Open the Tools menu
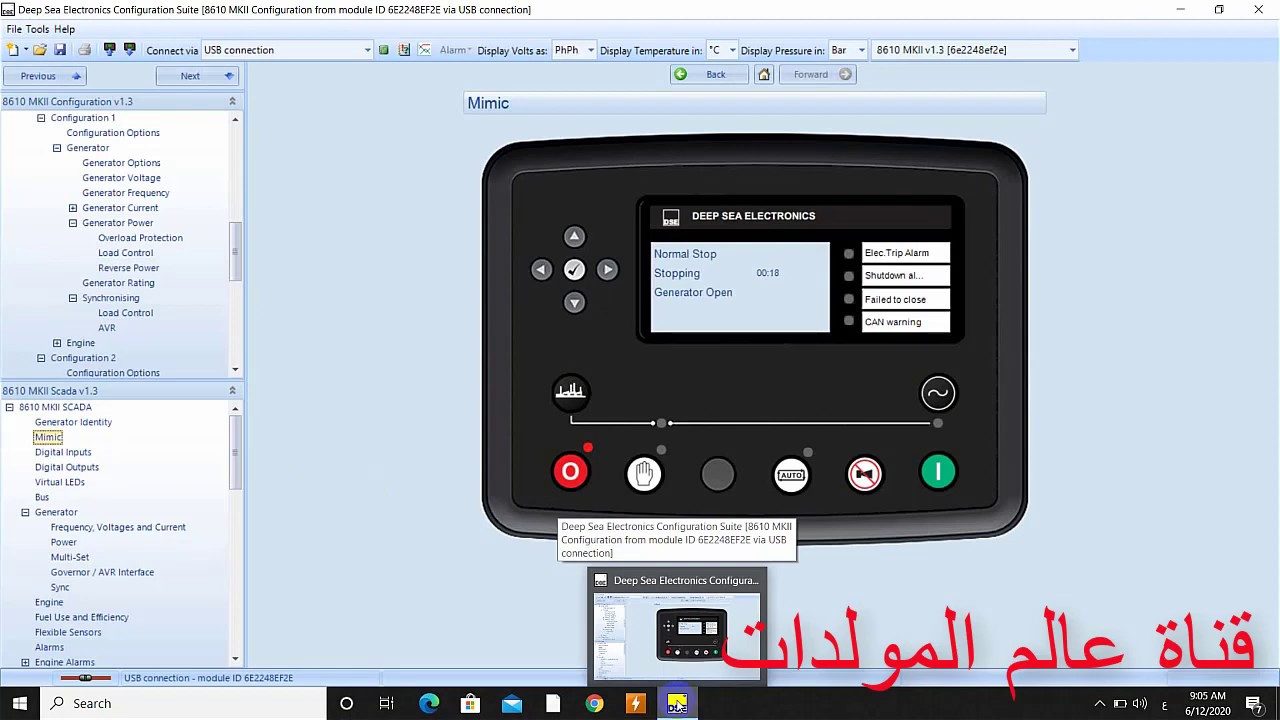Screen dimensions: 1280x720 [x=38, y=29]
